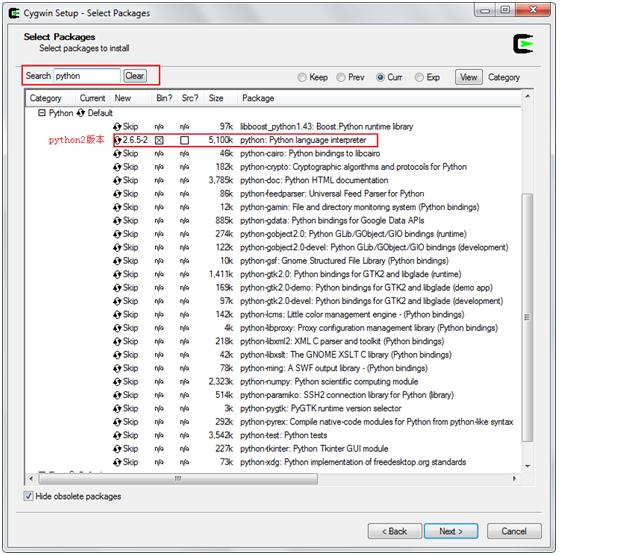Select python-test: Python tests package text

click(x=283, y=435)
